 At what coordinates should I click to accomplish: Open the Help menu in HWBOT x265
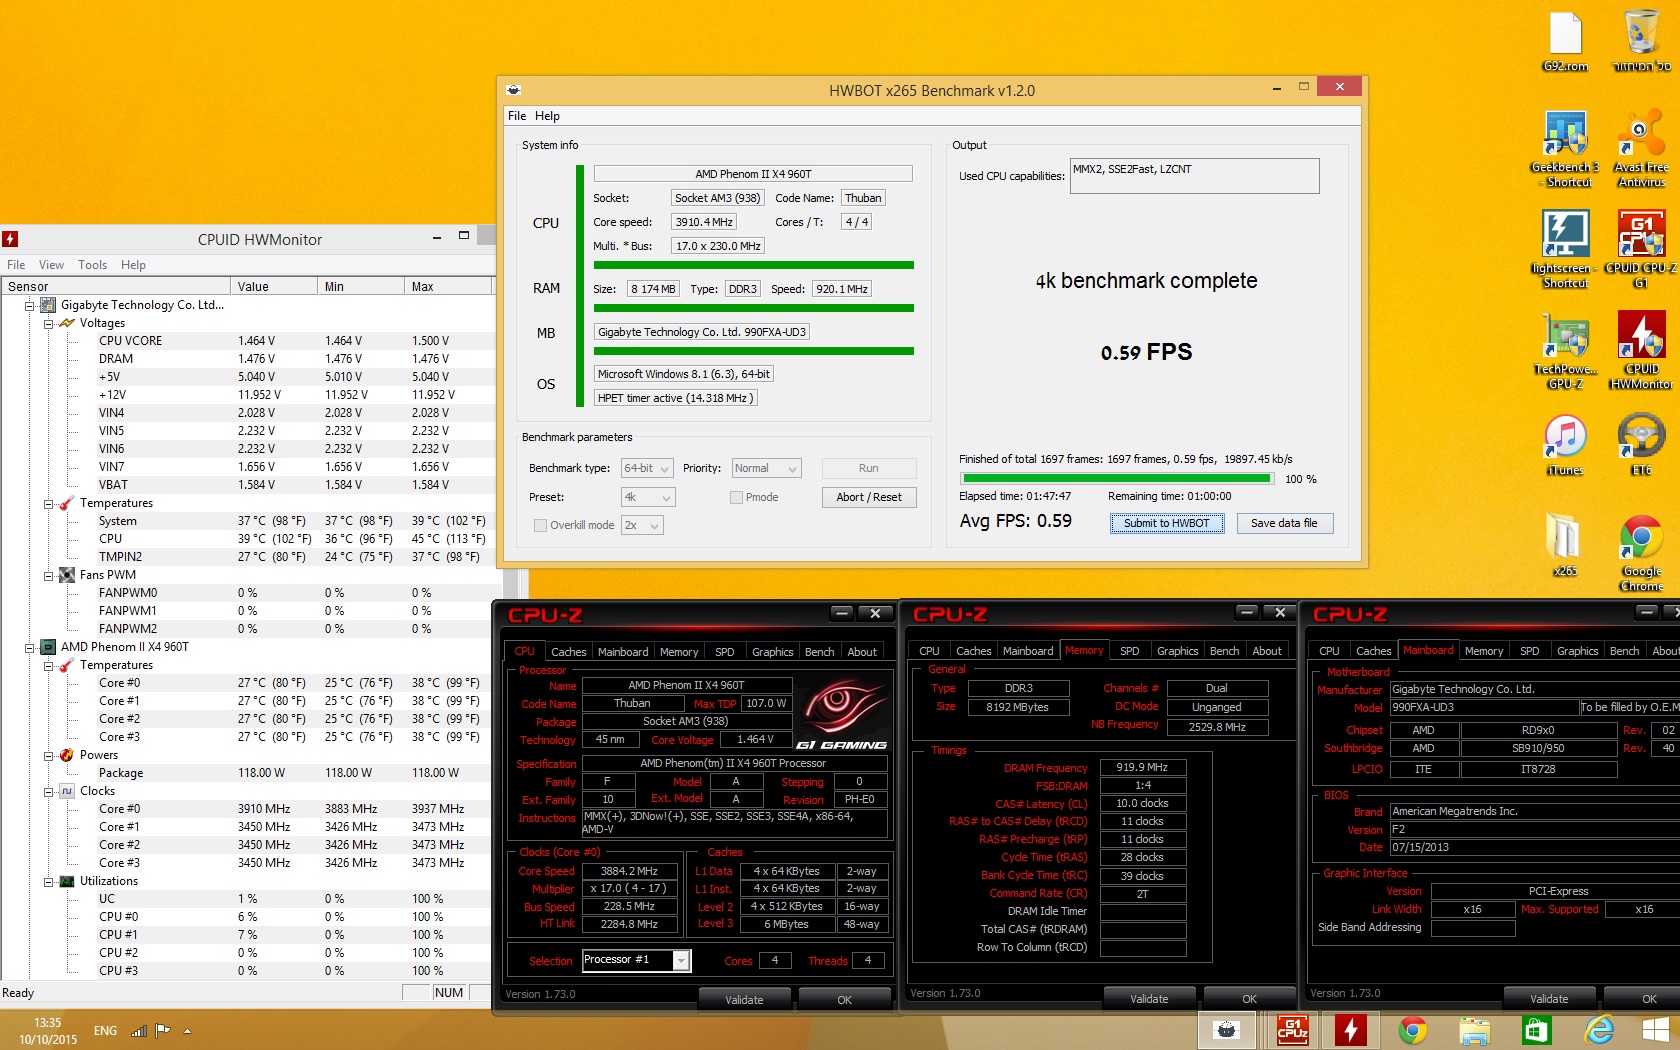[x=547, y=116]
